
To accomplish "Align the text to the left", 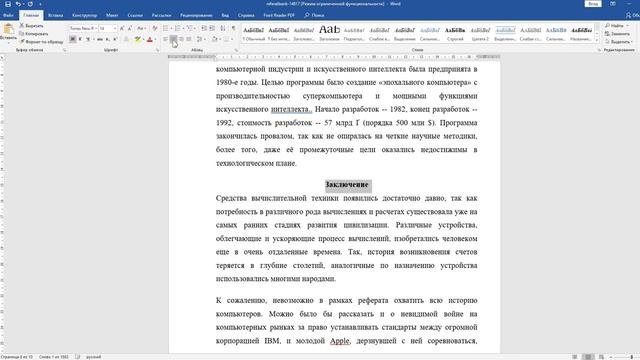I will click(x=166, y=39).
